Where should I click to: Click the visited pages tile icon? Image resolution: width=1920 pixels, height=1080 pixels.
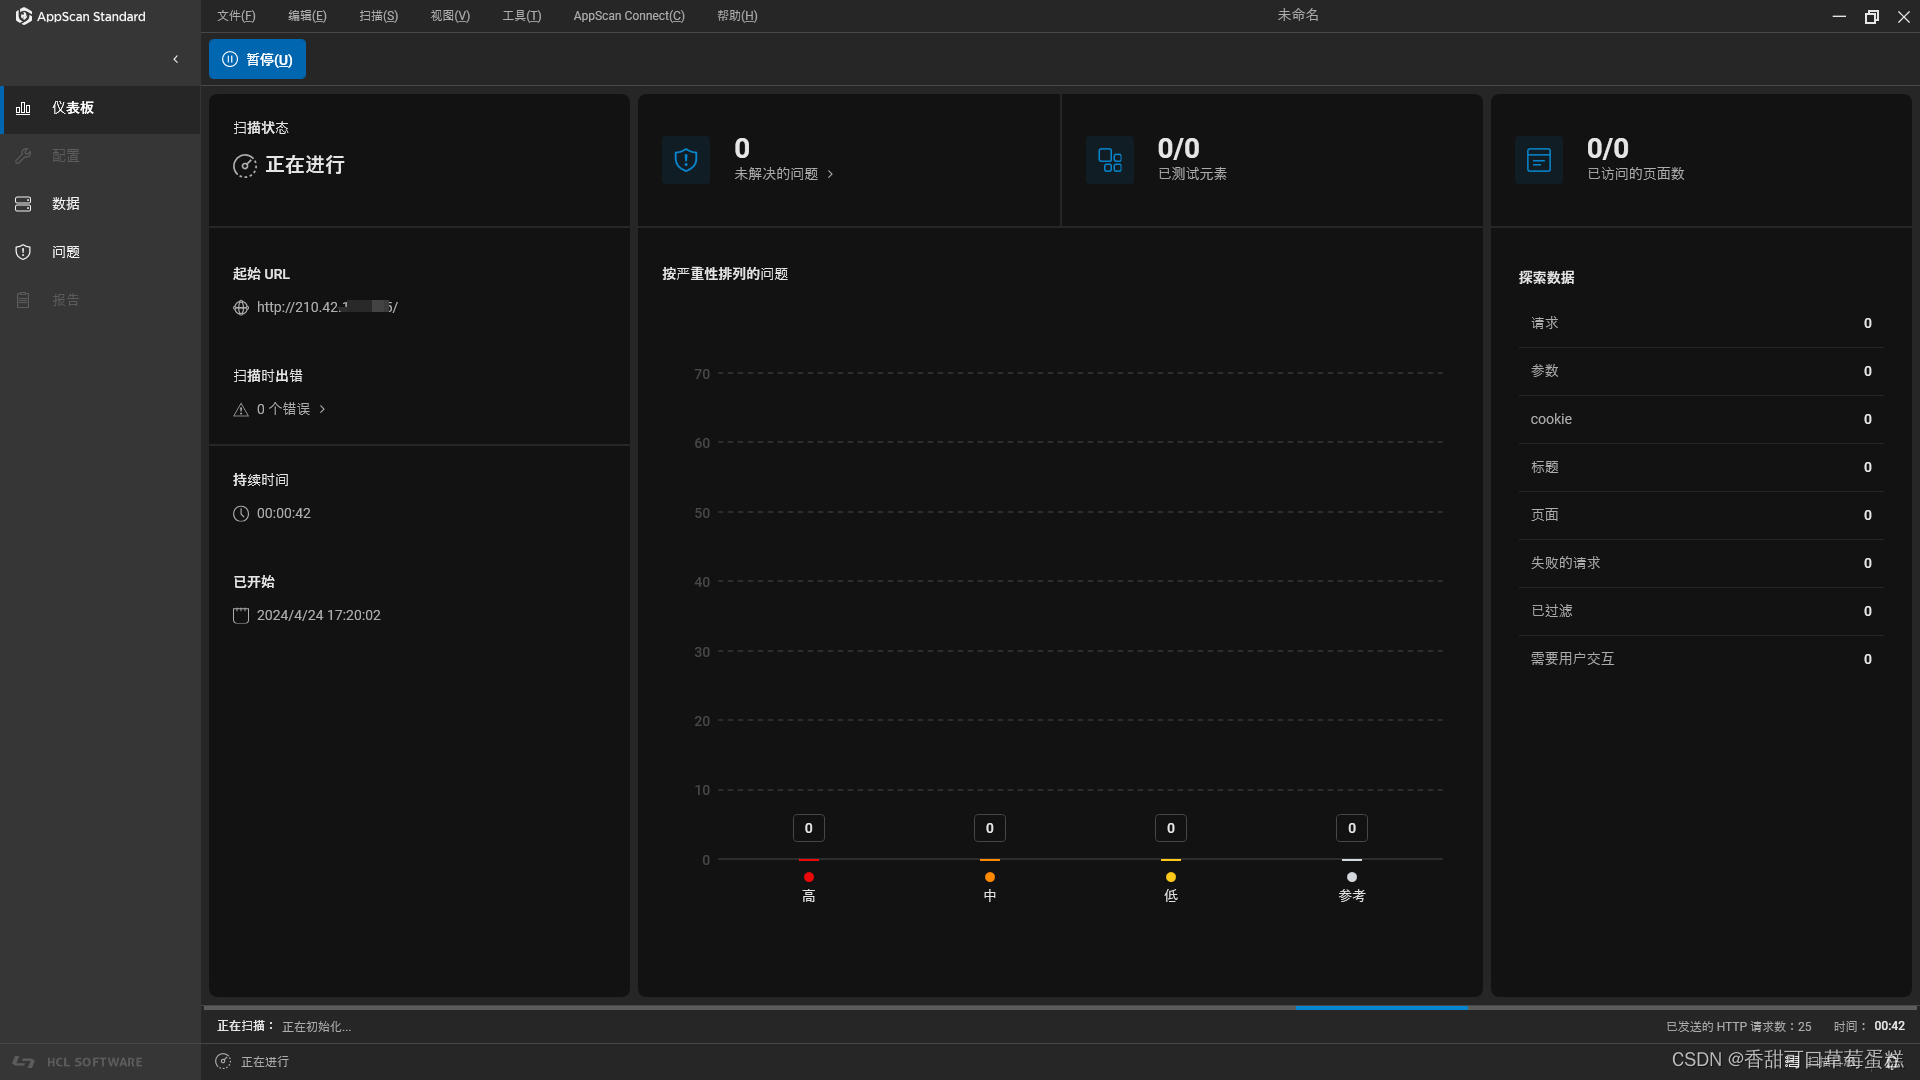[x=1539, y=160]
